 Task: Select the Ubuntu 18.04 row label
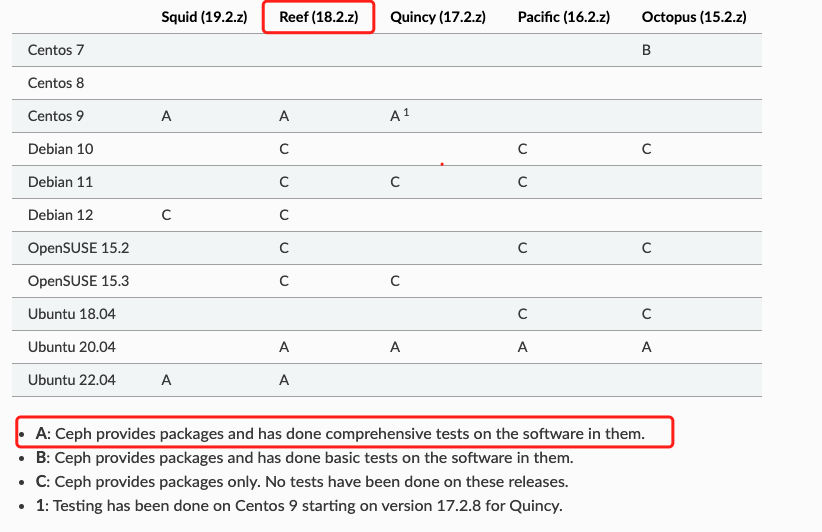click(x=71, y=314)
